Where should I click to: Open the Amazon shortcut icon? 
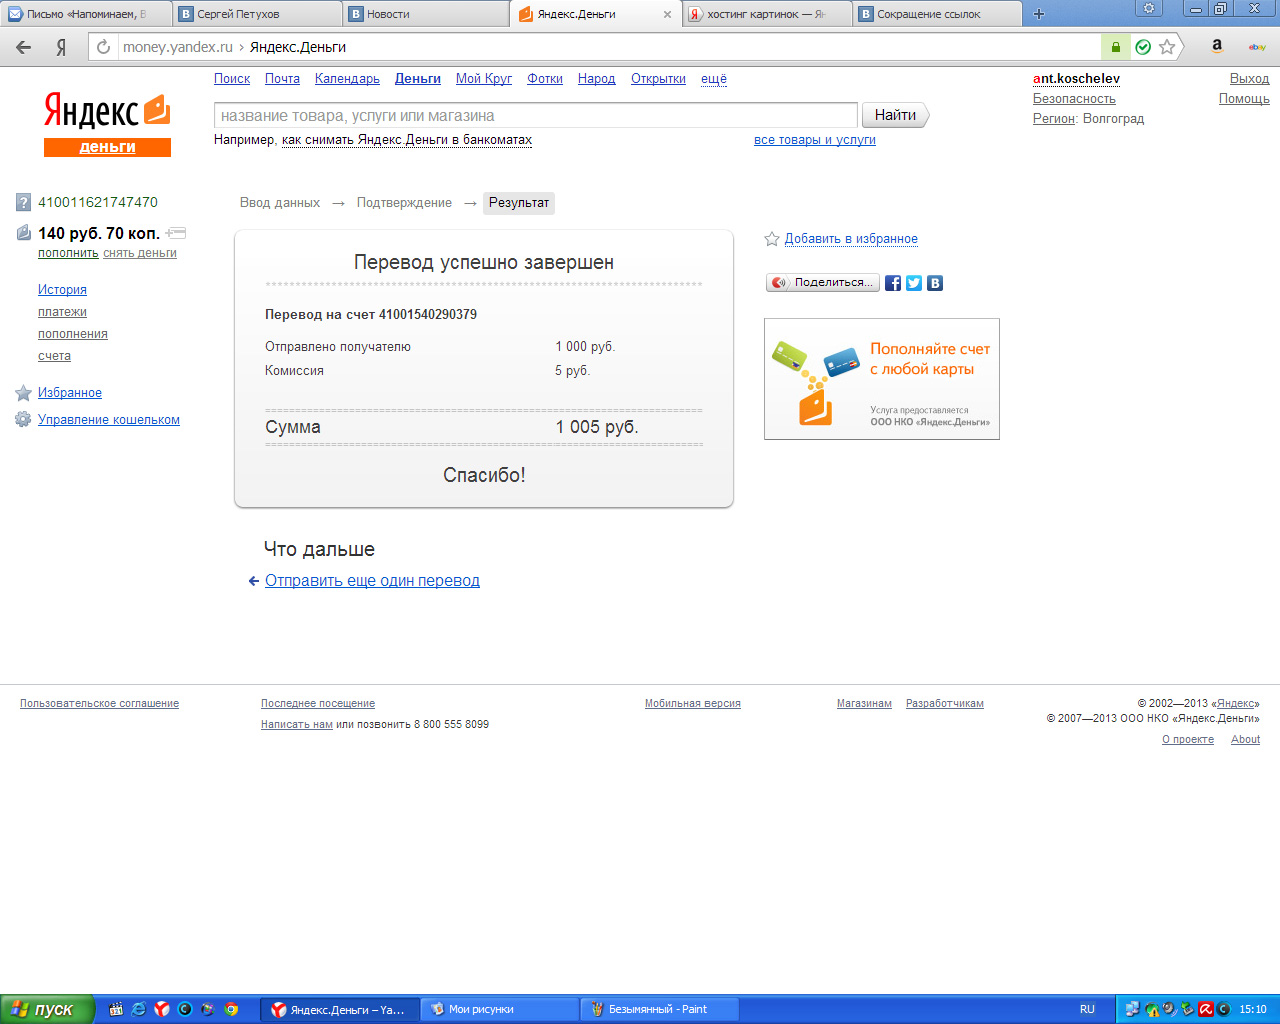1217,46
